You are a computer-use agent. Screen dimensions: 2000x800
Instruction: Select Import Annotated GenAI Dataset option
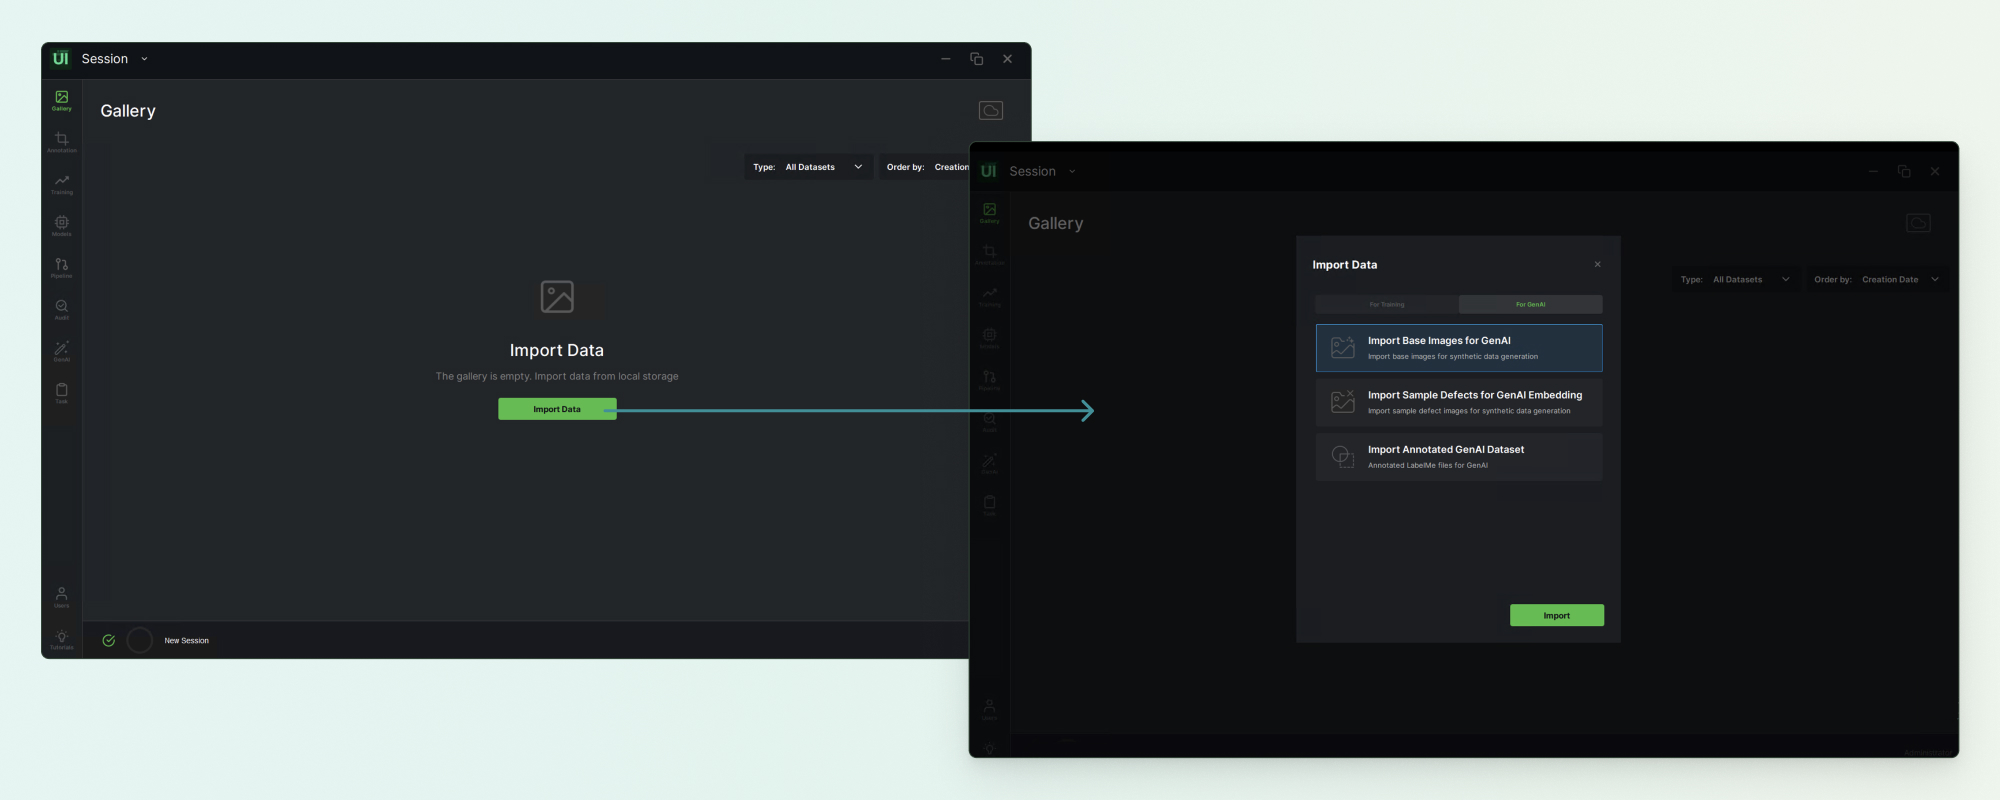pyautogui.click(x=1459, y=457)
